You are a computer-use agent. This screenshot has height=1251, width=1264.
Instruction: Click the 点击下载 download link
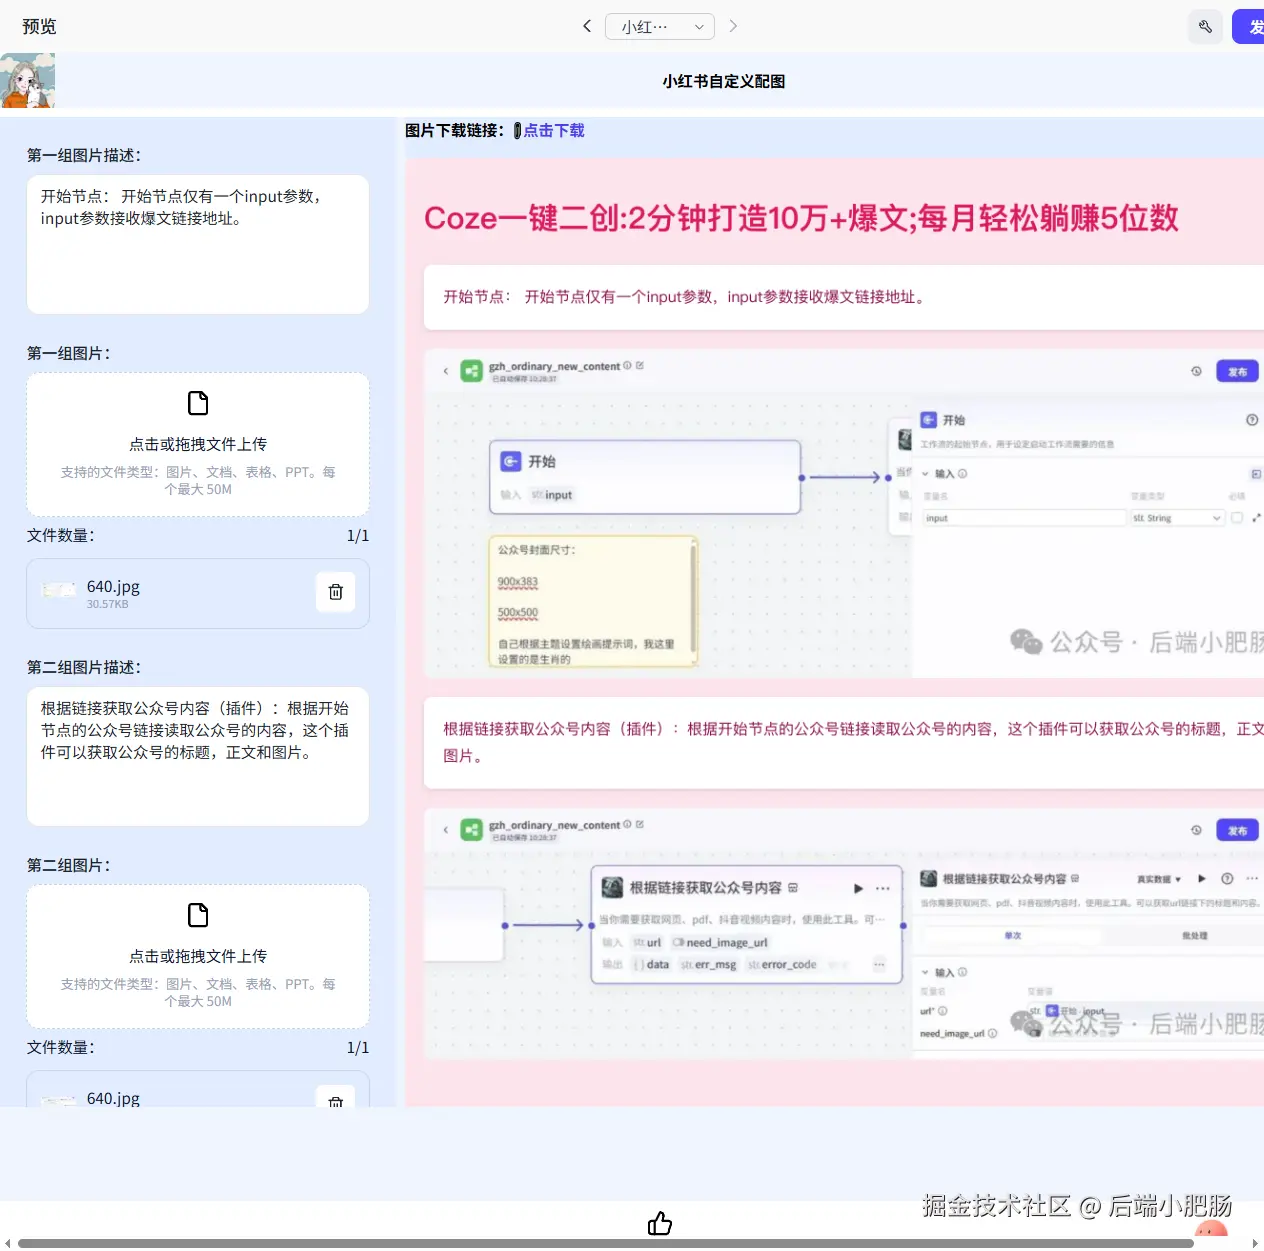pyautogui.click(x=554, y=130)
